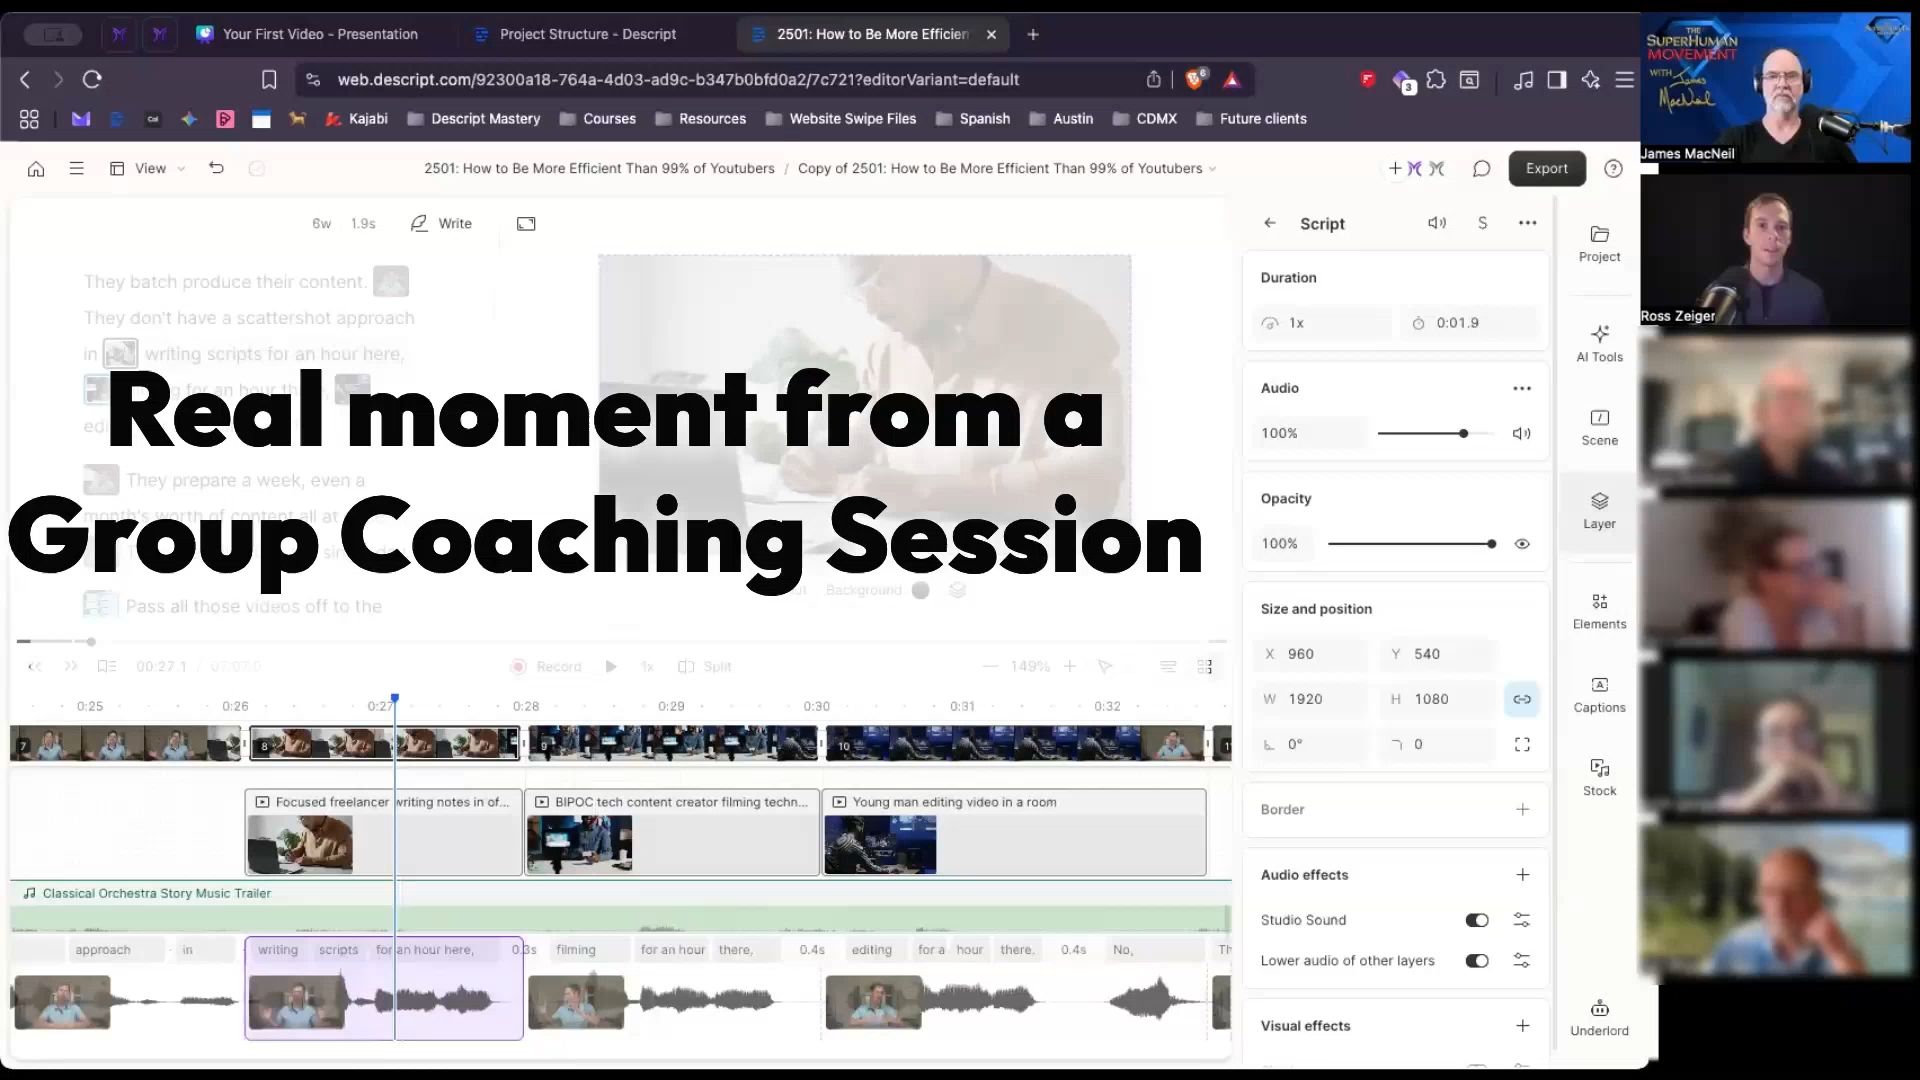Open the project name breadcrumb link
The width and height of the screenshot is (1920, 1080).
(x=599, y=169)
